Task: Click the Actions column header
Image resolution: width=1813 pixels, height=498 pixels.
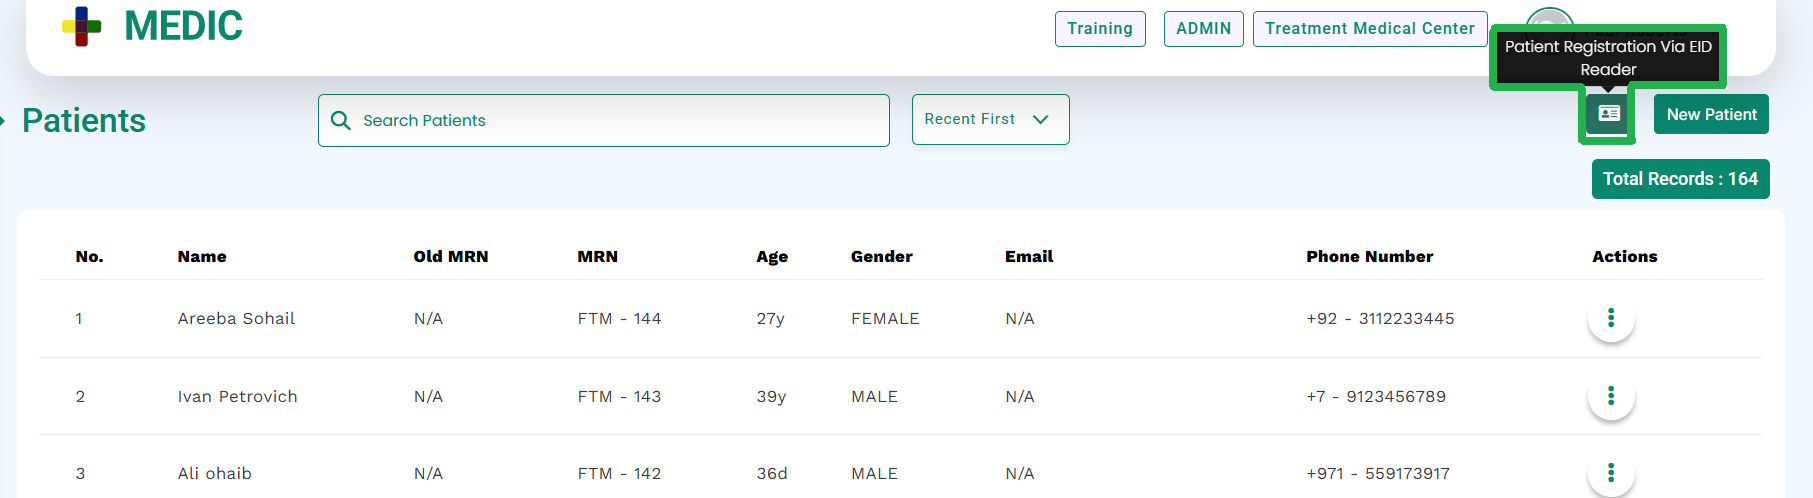Action: [1624, 257]
